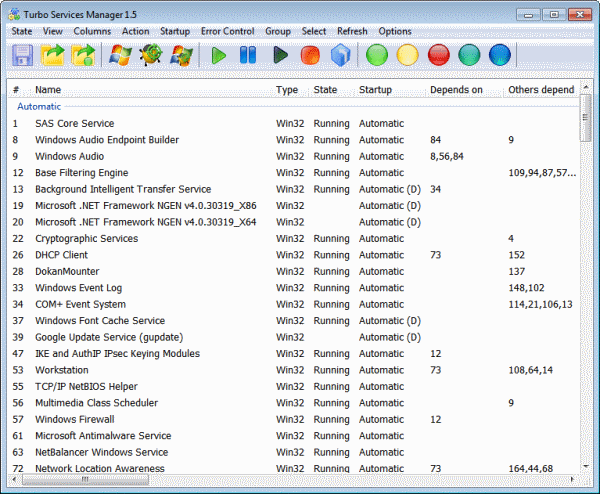Click the first folder with green arrow icon
This screenshot has height=494, width=600.
(x=53, y=55)
